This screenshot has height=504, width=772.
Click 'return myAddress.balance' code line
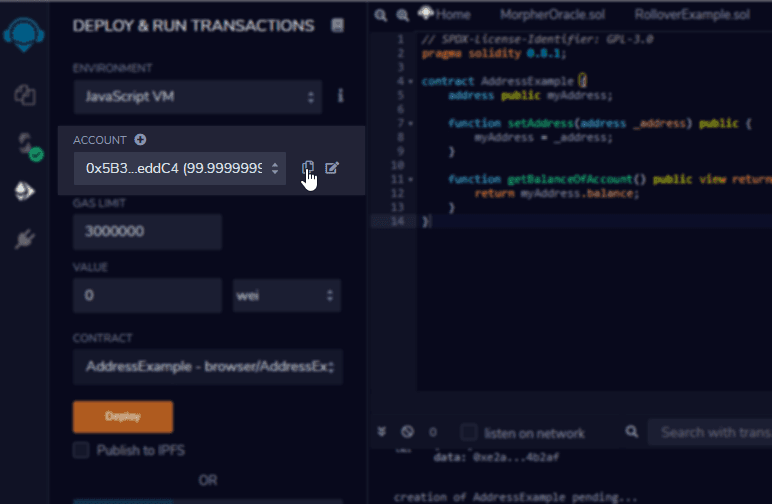[x=557, y=193]
